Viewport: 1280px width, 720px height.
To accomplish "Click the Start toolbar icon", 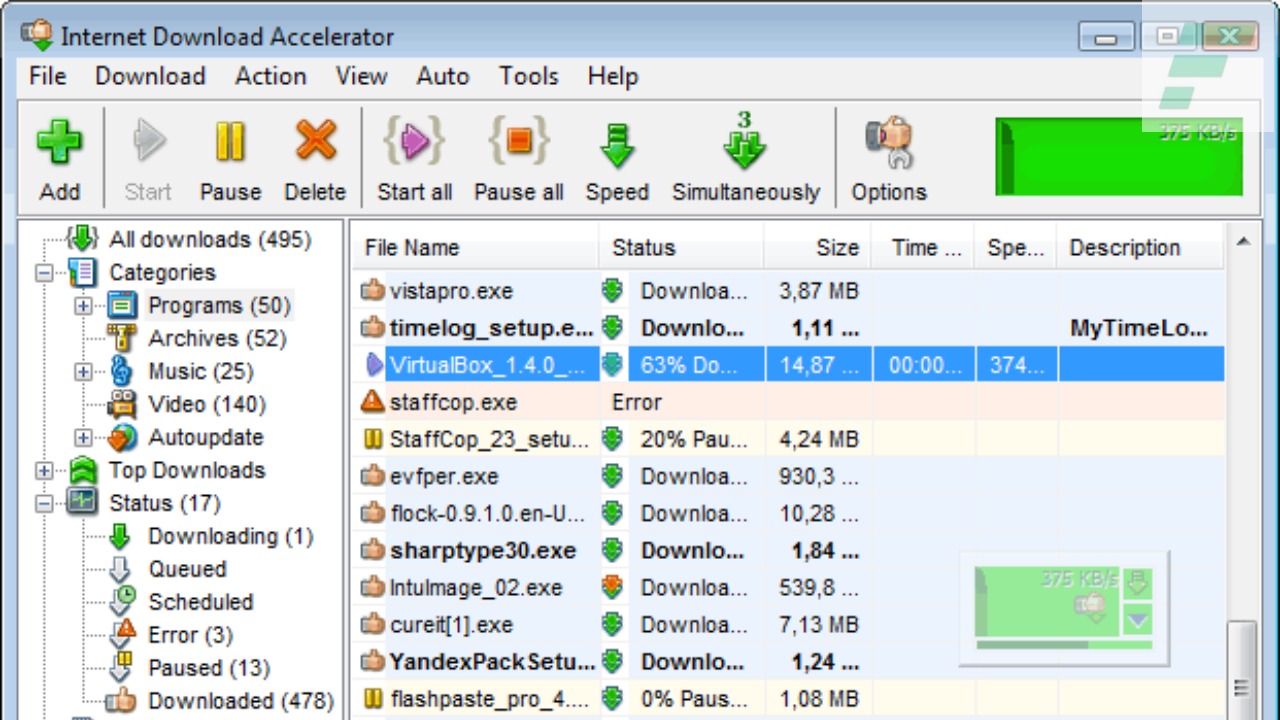I will (x=148, y=143).
